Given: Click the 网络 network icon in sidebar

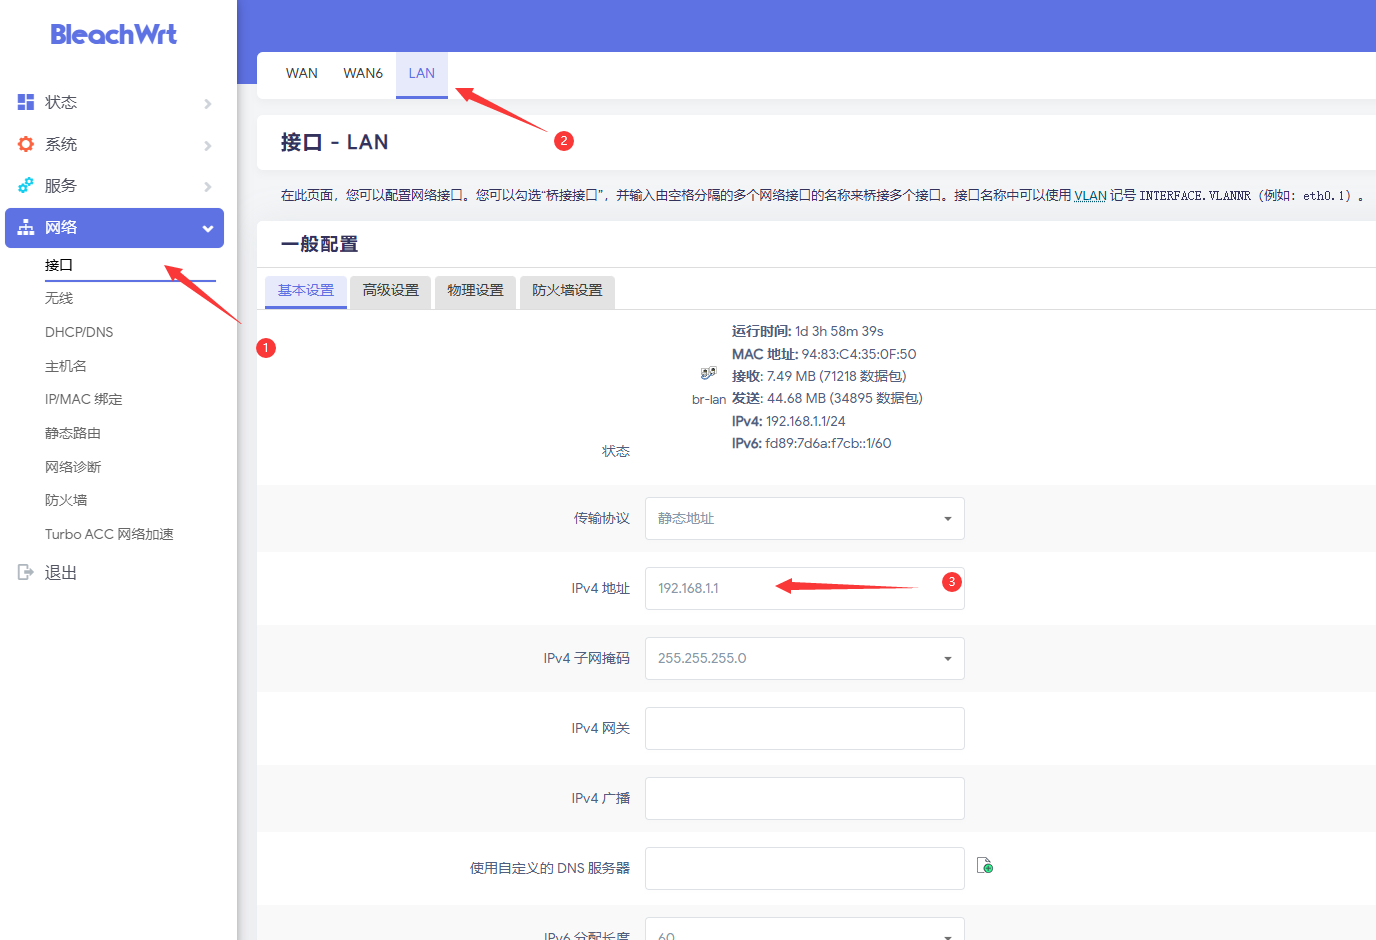Looking at the screenshot, I should pos(26,228).
